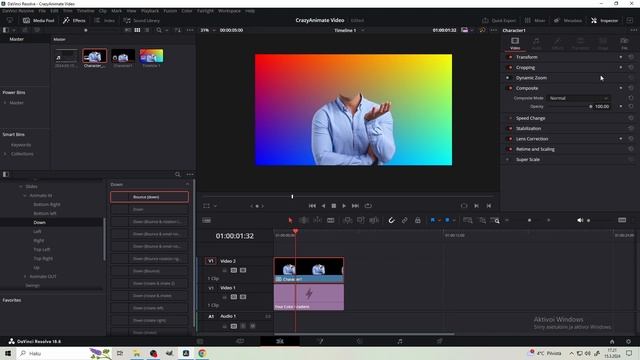
Task: Expand the Super Scale section
Action: 528,160
